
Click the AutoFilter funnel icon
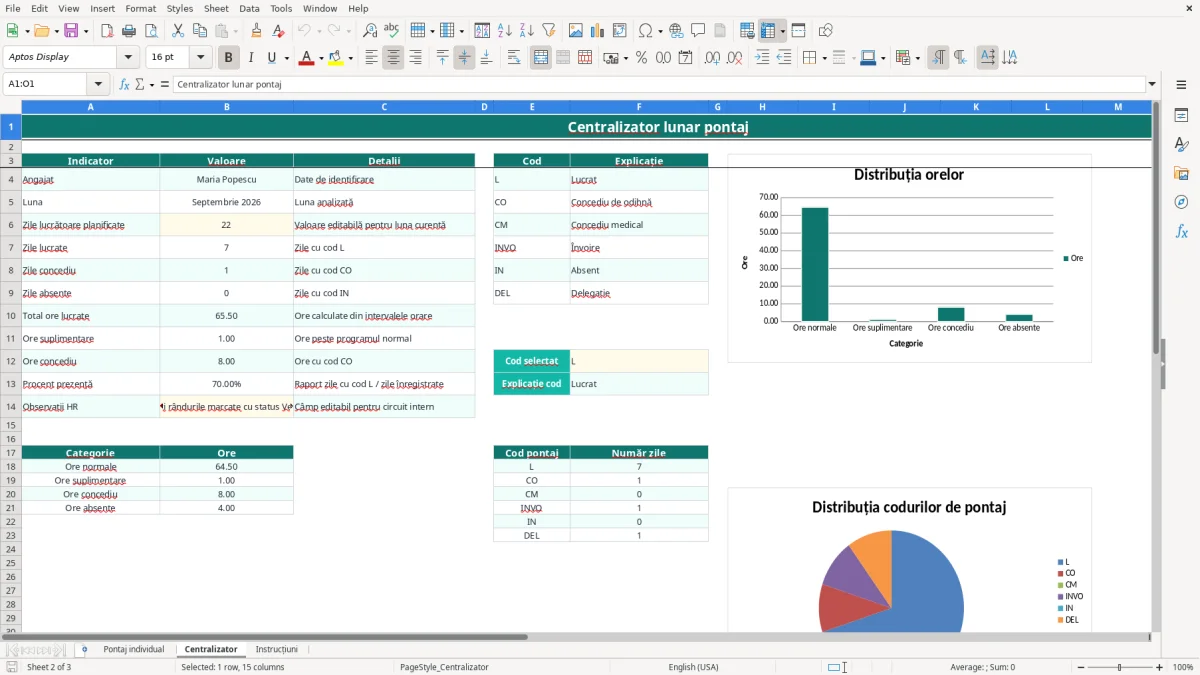click(x=549, y=31)
